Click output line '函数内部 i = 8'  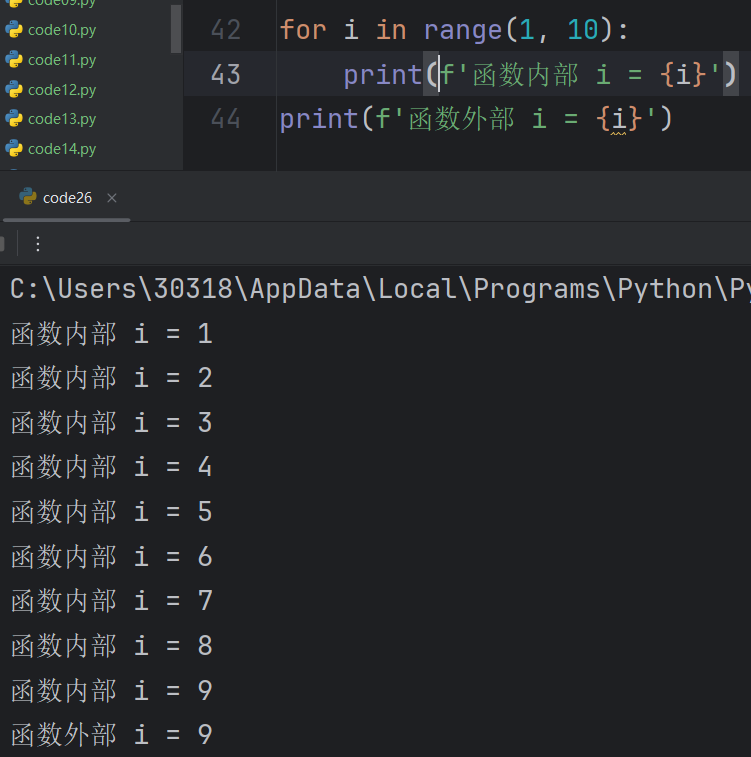pyautogui.click(x=111, y=645)
